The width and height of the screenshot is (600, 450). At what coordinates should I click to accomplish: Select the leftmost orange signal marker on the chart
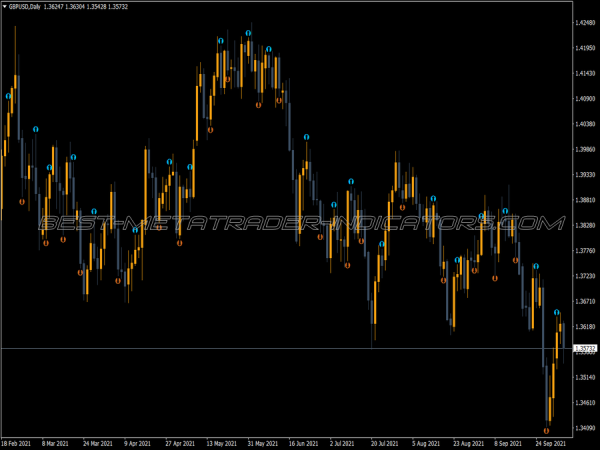pyautogui.click(x=22, y=201)
